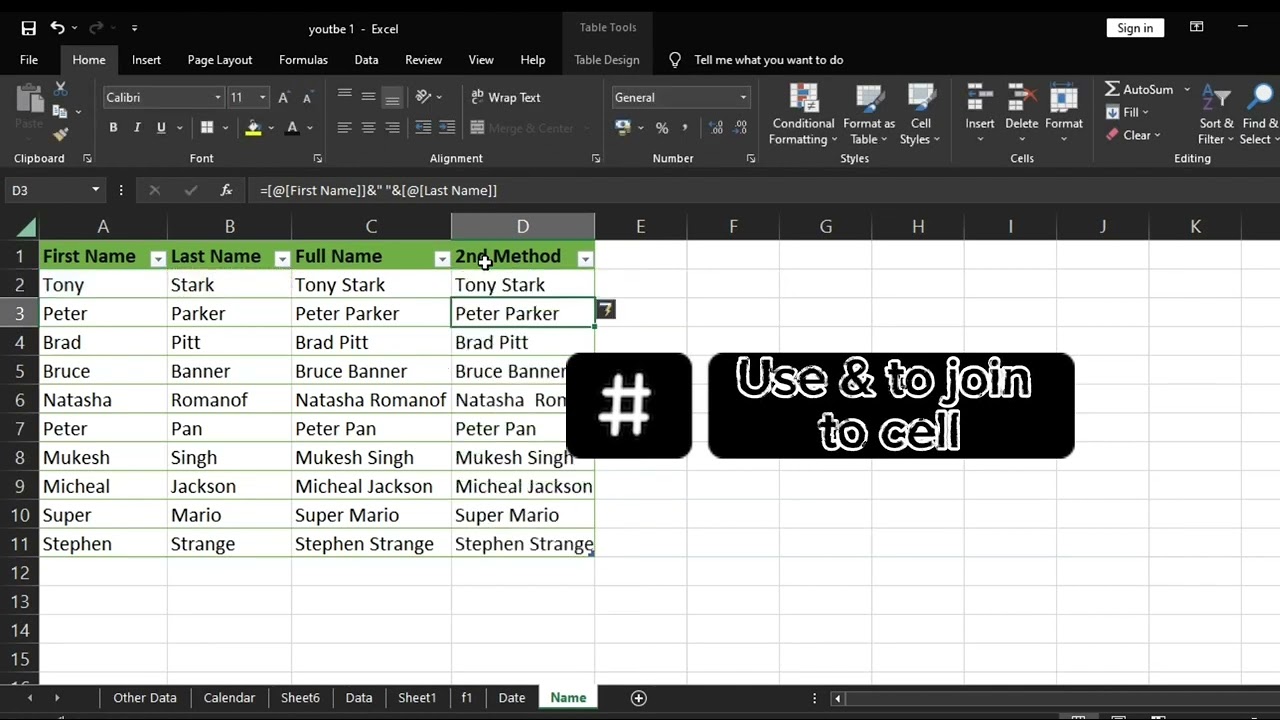
Task: Click the Bottom Align icon
Action: click(393, 97)
